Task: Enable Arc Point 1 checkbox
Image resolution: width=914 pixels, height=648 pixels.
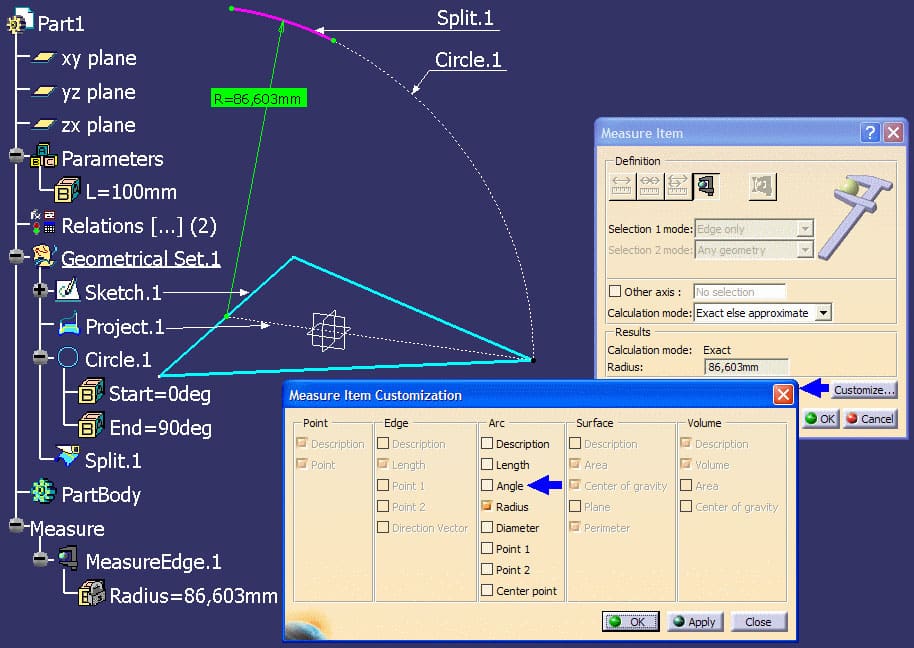Action: [x=487, y=548]
